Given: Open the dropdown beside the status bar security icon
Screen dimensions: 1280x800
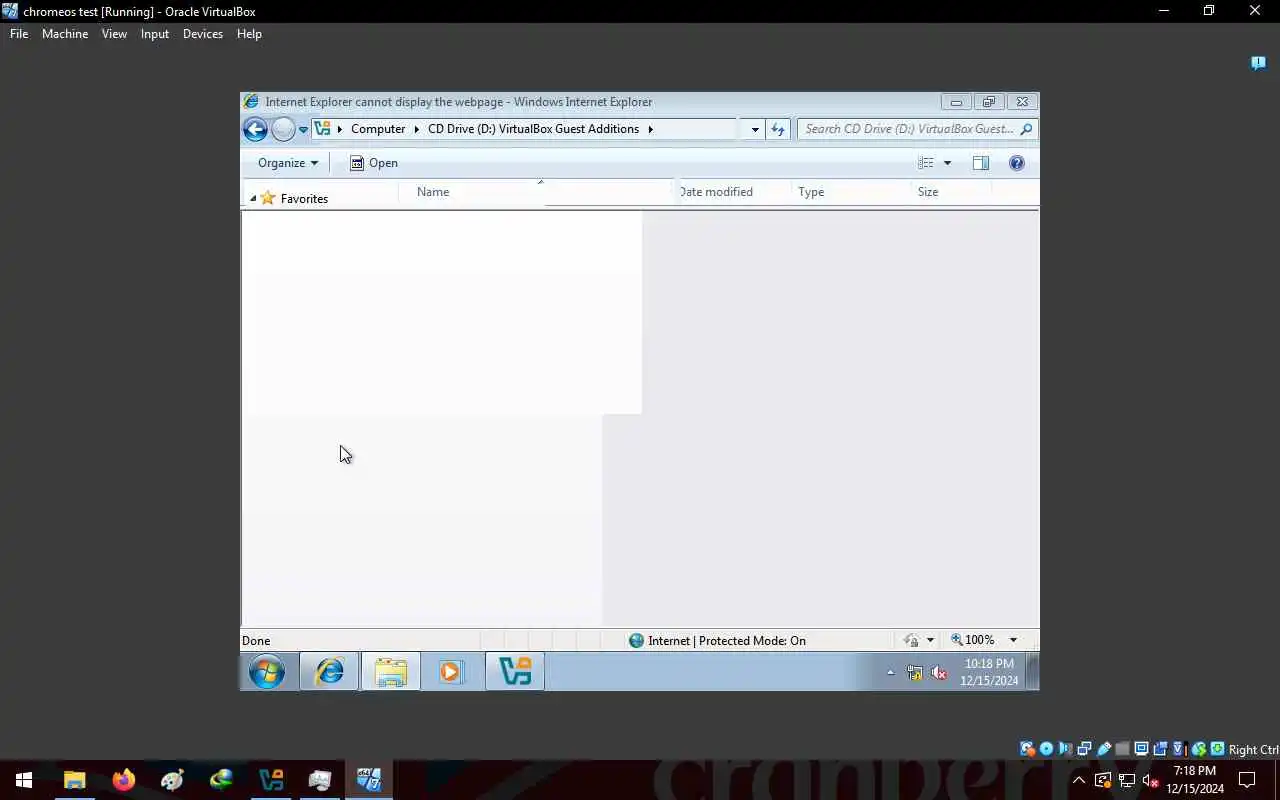Looking at the screenshot, I should 930,641.
